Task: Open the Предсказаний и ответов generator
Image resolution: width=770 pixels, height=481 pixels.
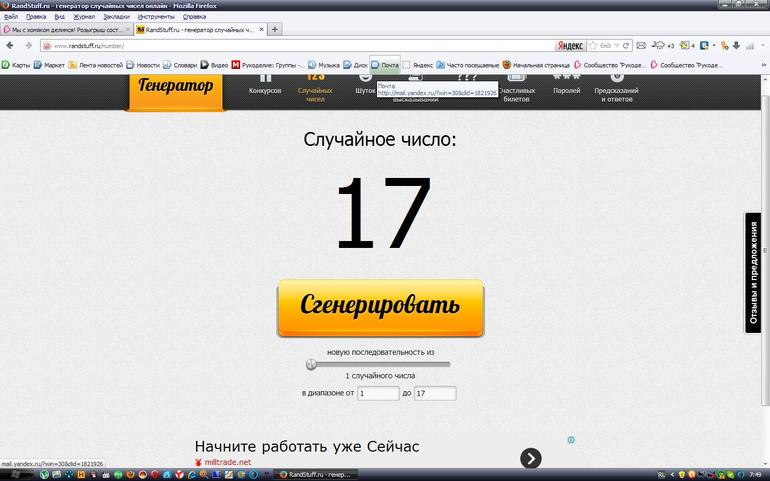Action: click(x=616, y=88)
